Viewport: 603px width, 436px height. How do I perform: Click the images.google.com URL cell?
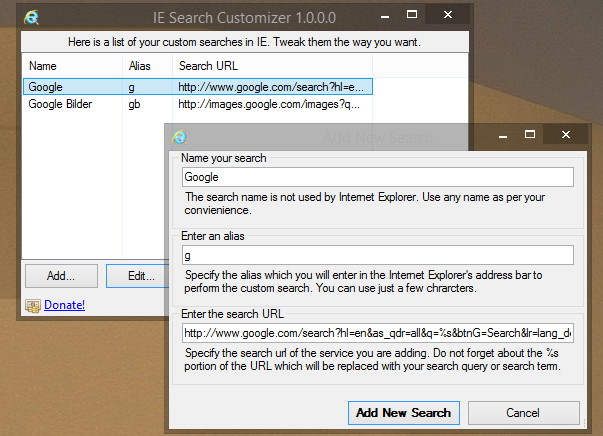[x=269, y=104]
